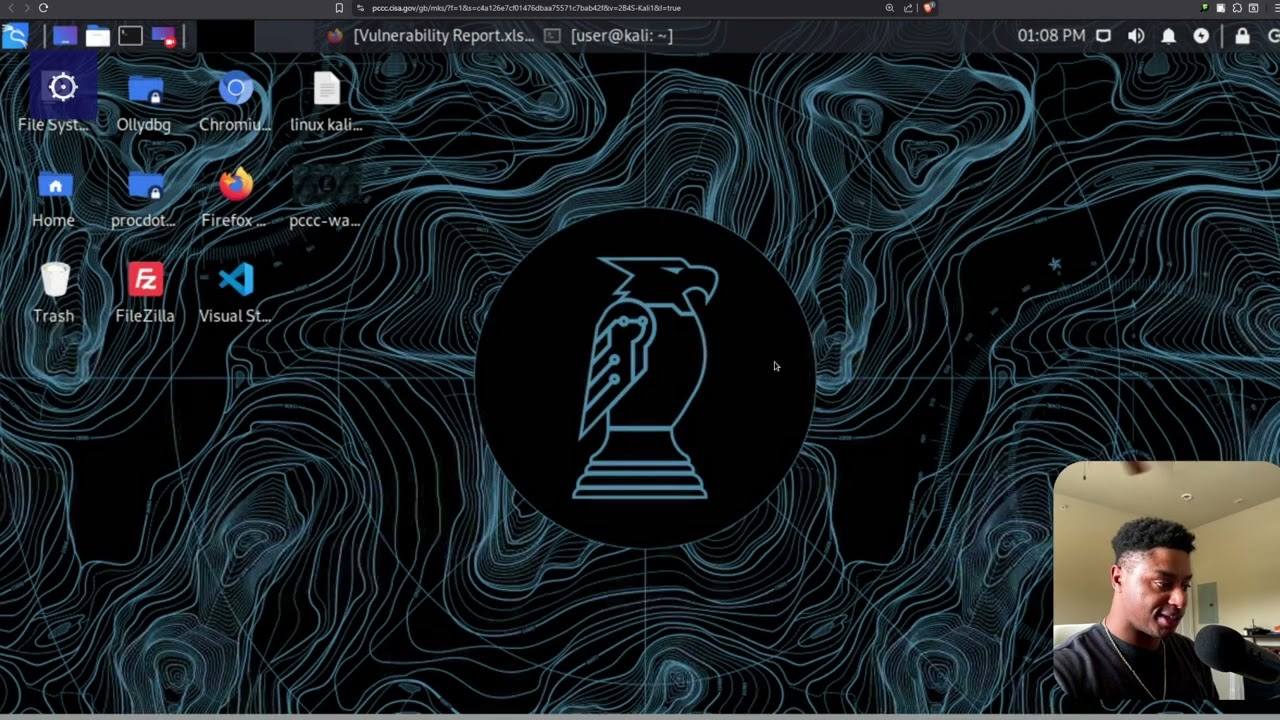This screenshot has width=1280, height=720.
Task: Launch Visual Studio Code from desktop
Action: 236,293
